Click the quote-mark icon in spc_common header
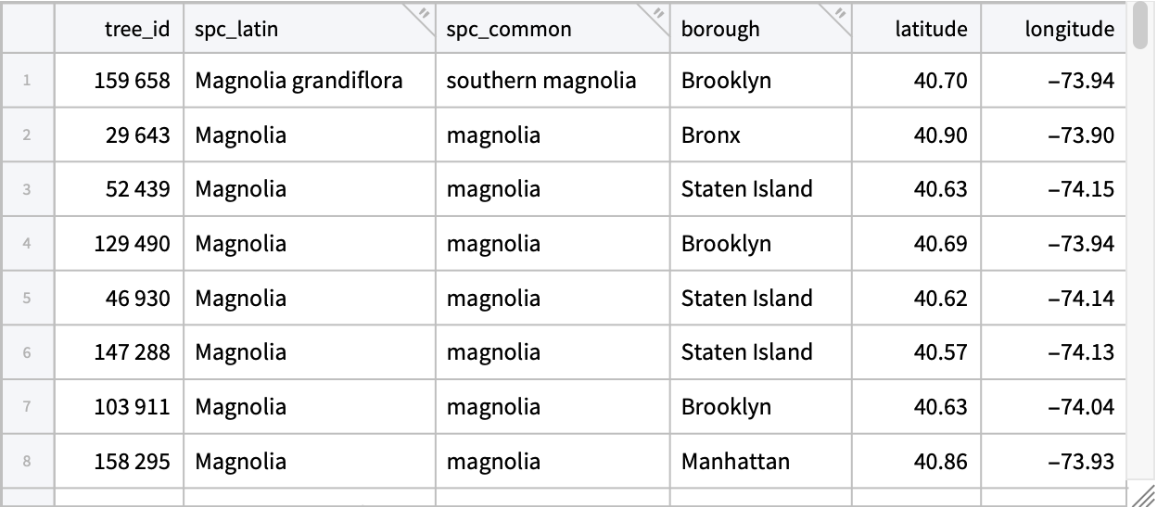The height and width of the screenshot is (508, 1156). click(x=658, y=13)
